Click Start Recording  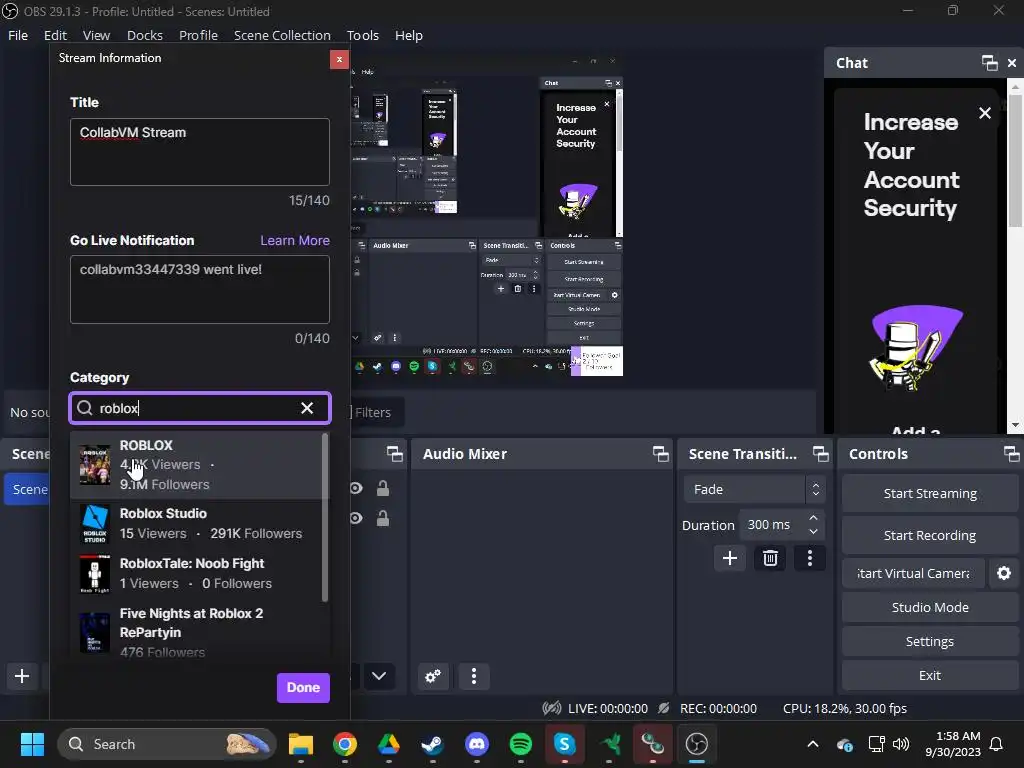(930, 536)
